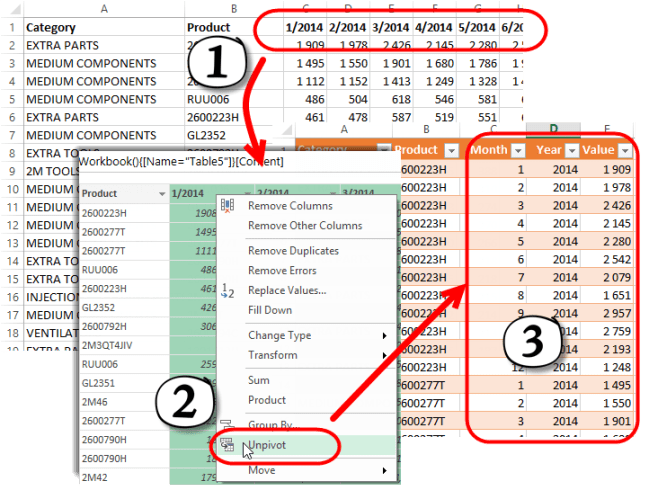
Task: Select Remove Columns menu entry
Action: pyautogui.click(x=290, y=206)
